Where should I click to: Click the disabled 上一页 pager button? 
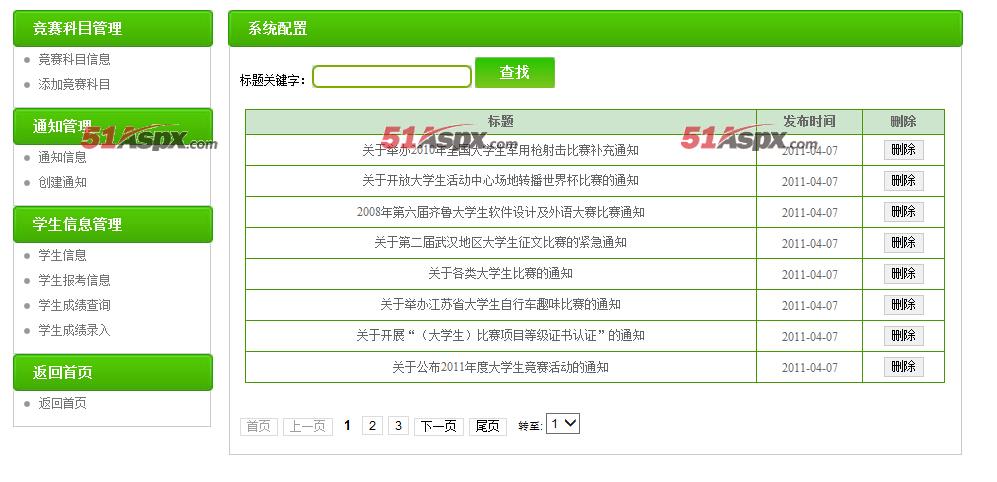[x=308, y=426]
